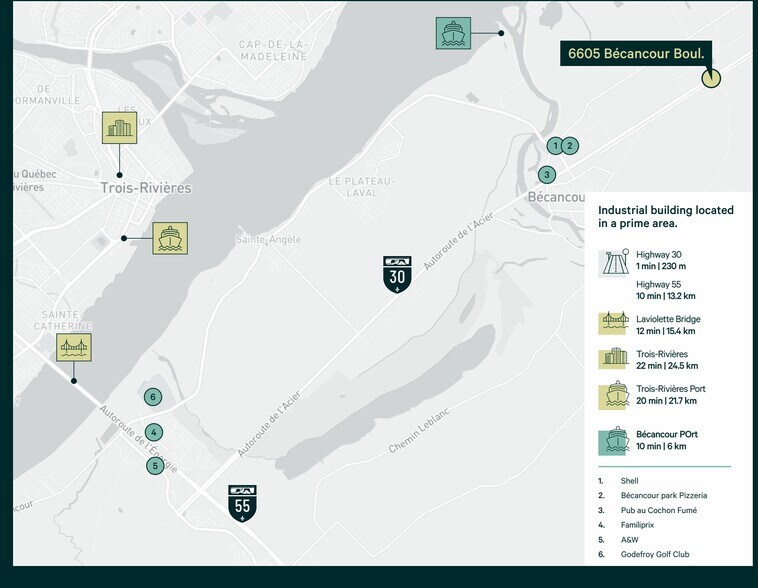Image resolution: width=758 pixels, height=588 pixels.
Task: Open the Godefroy Golf Club list entry
Action: click(x=654, y=554)
